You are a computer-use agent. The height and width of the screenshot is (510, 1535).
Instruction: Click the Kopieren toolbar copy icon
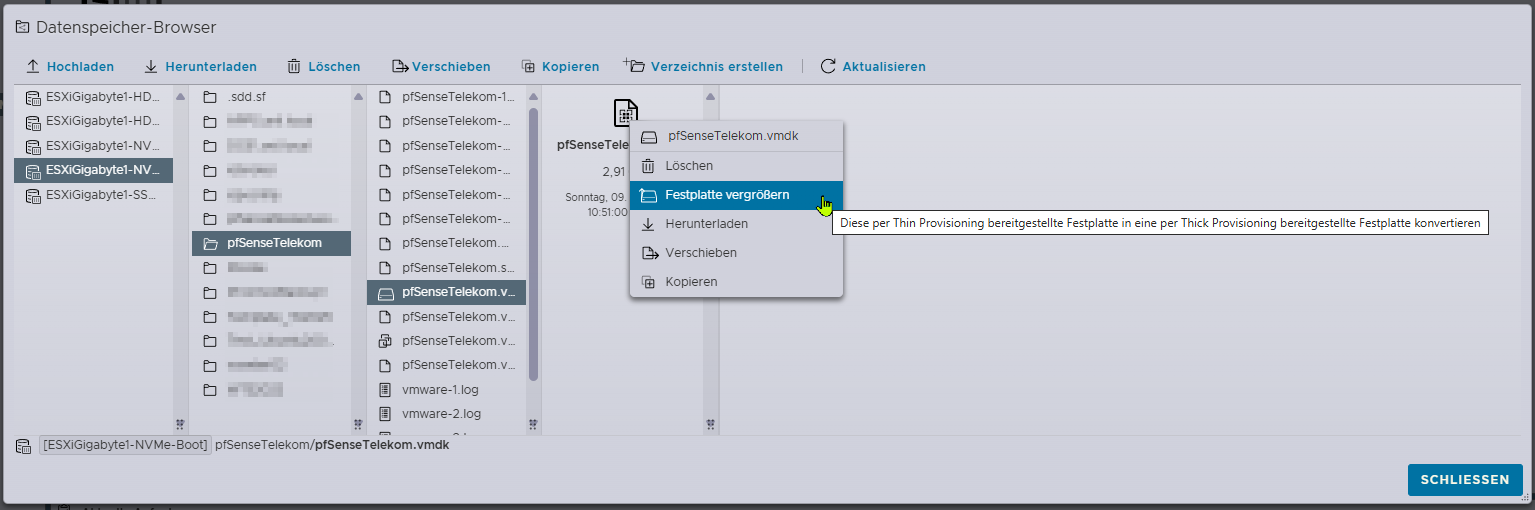pos(529,67)
